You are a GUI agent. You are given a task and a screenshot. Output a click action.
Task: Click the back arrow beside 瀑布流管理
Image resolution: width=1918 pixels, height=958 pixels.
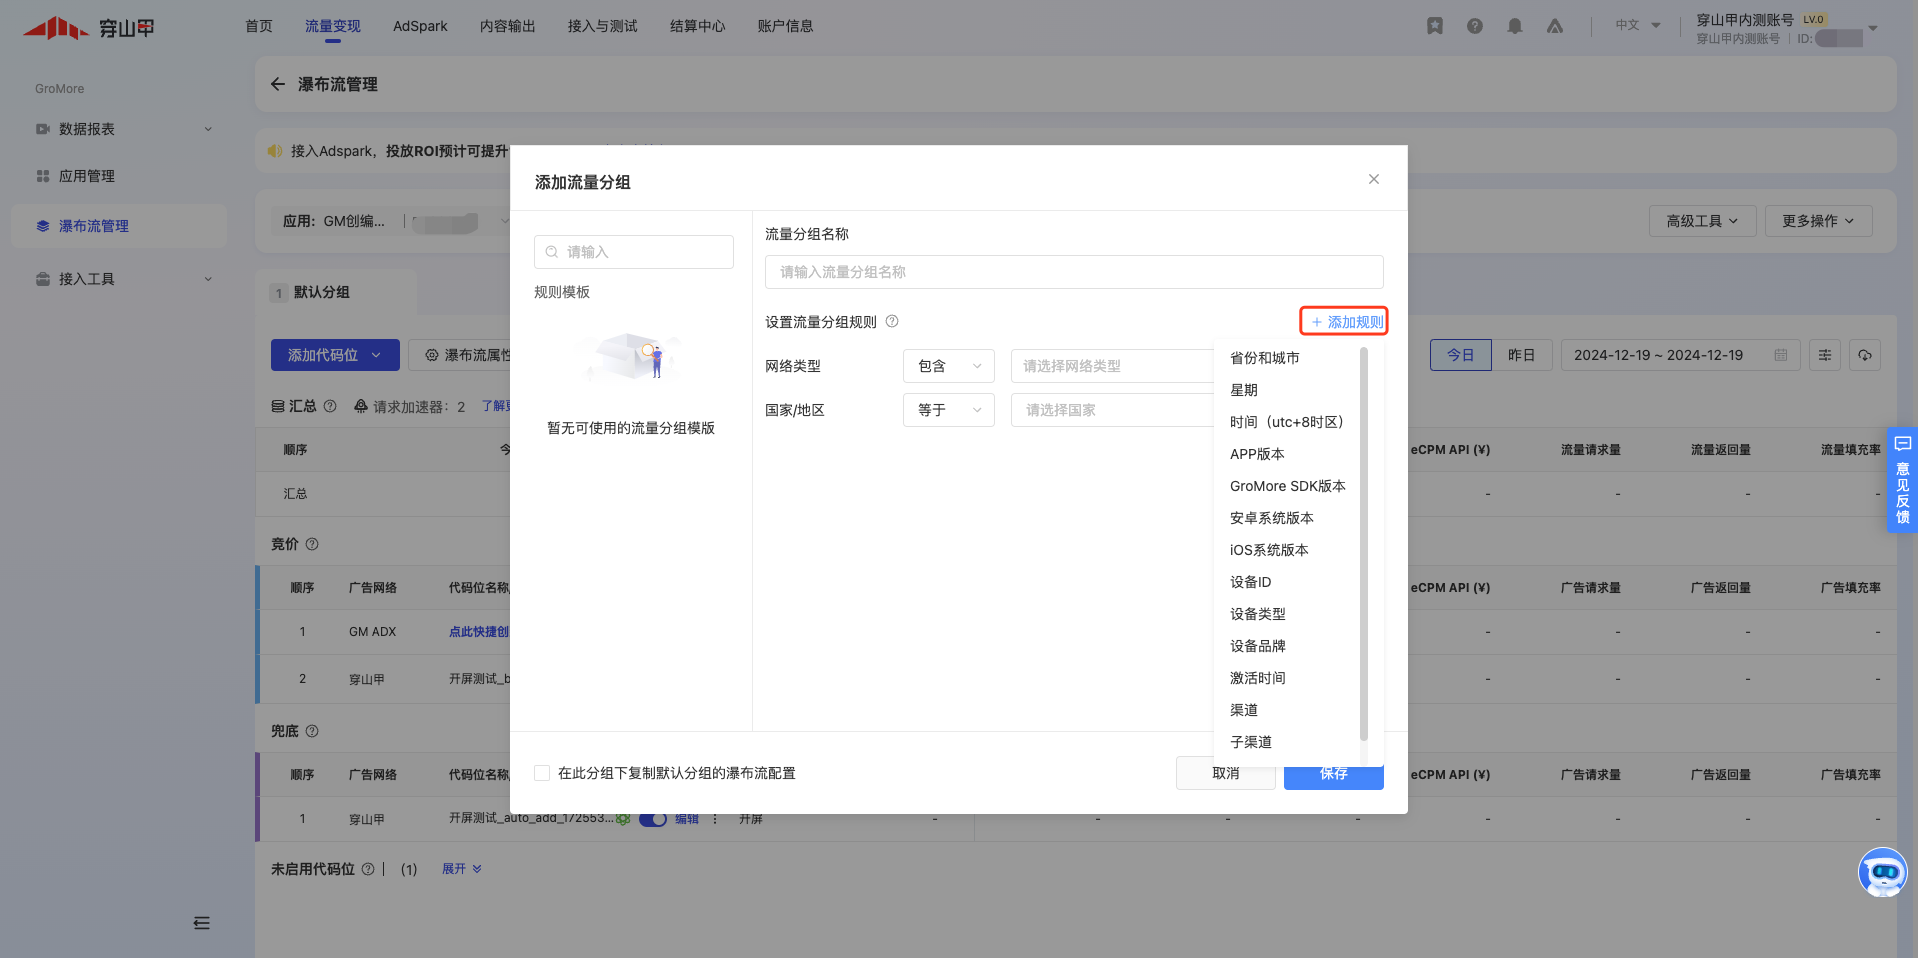coord(278,84)
